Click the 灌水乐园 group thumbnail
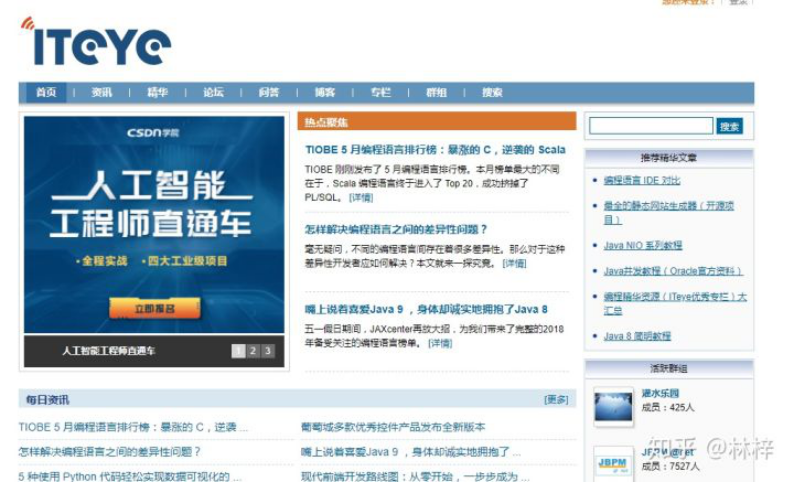 coord(613,407)
